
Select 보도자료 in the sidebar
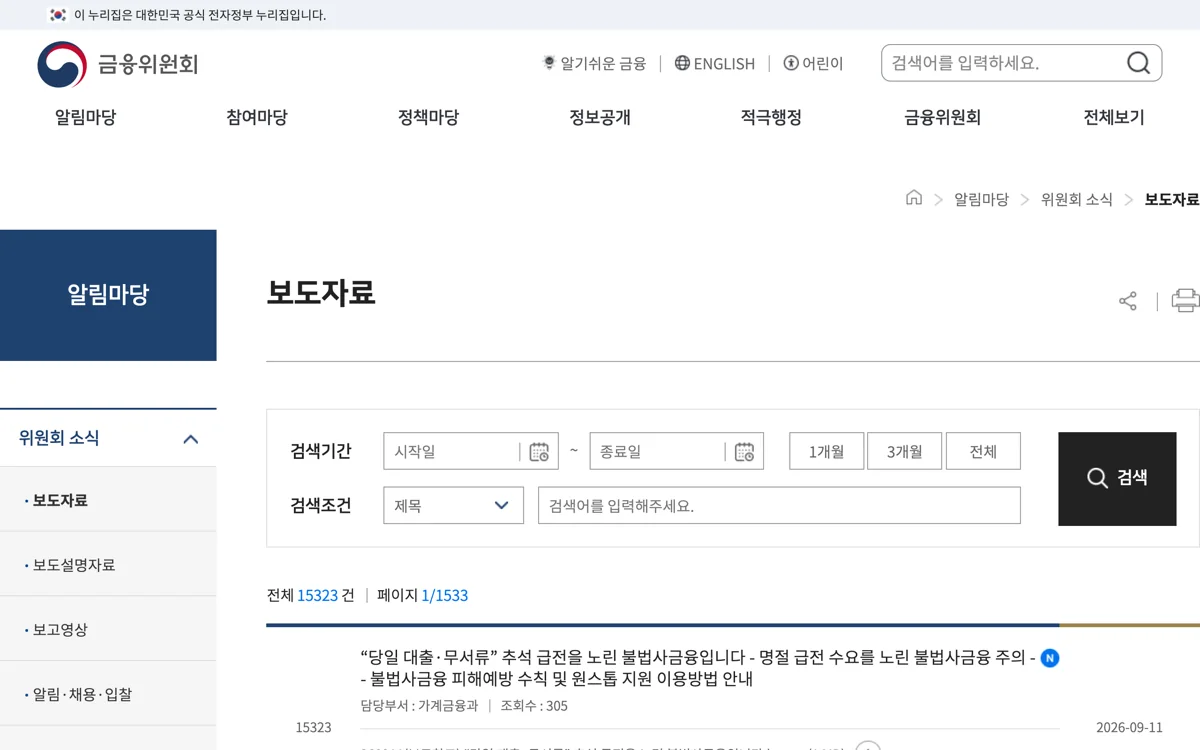(108, 500)
